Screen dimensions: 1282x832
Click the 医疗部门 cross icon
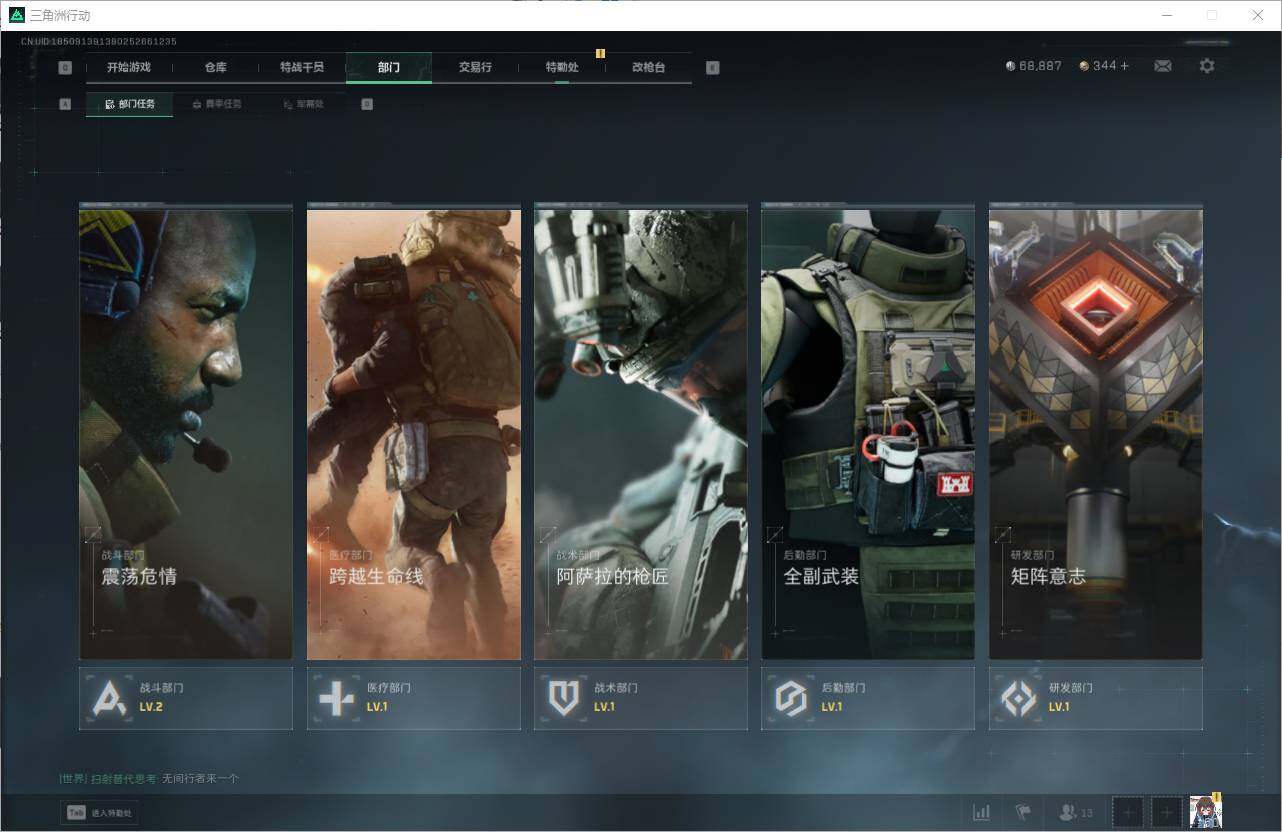tap(336, 698)
